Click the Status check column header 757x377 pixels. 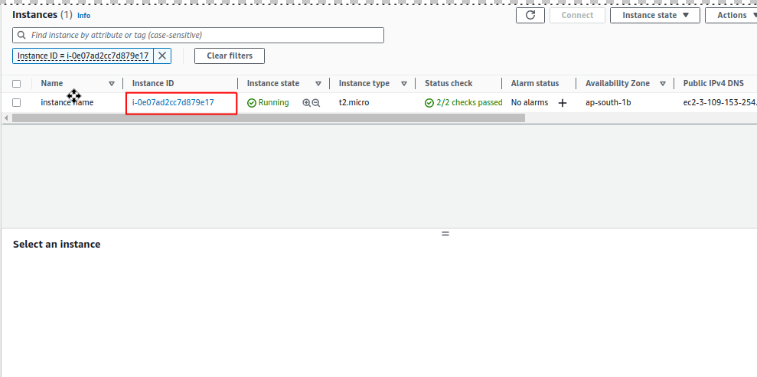[x=449, y=83]
